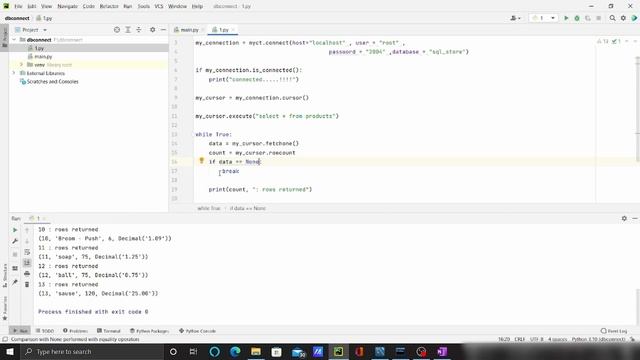Open Project panel options gear
Image resolution: width=640 pixels, height=360 pixels.
click(x=153, y=30)
